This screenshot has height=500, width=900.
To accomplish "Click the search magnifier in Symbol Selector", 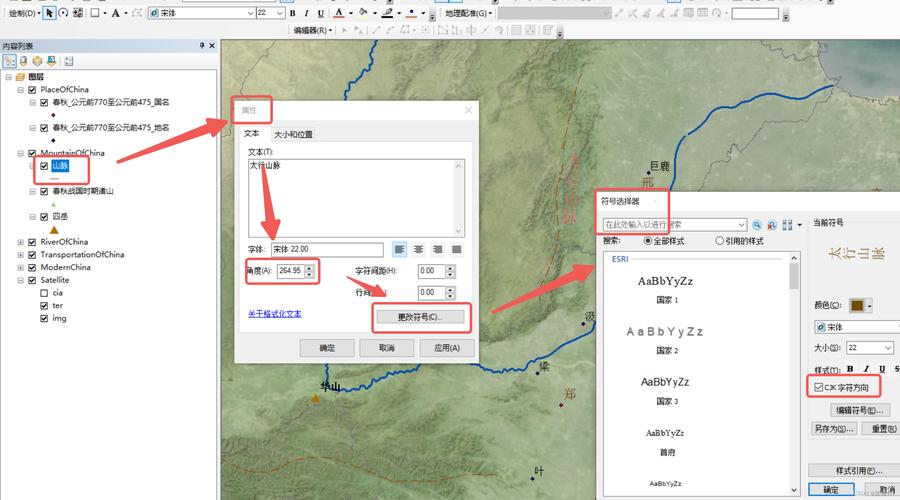I will 757,224.
